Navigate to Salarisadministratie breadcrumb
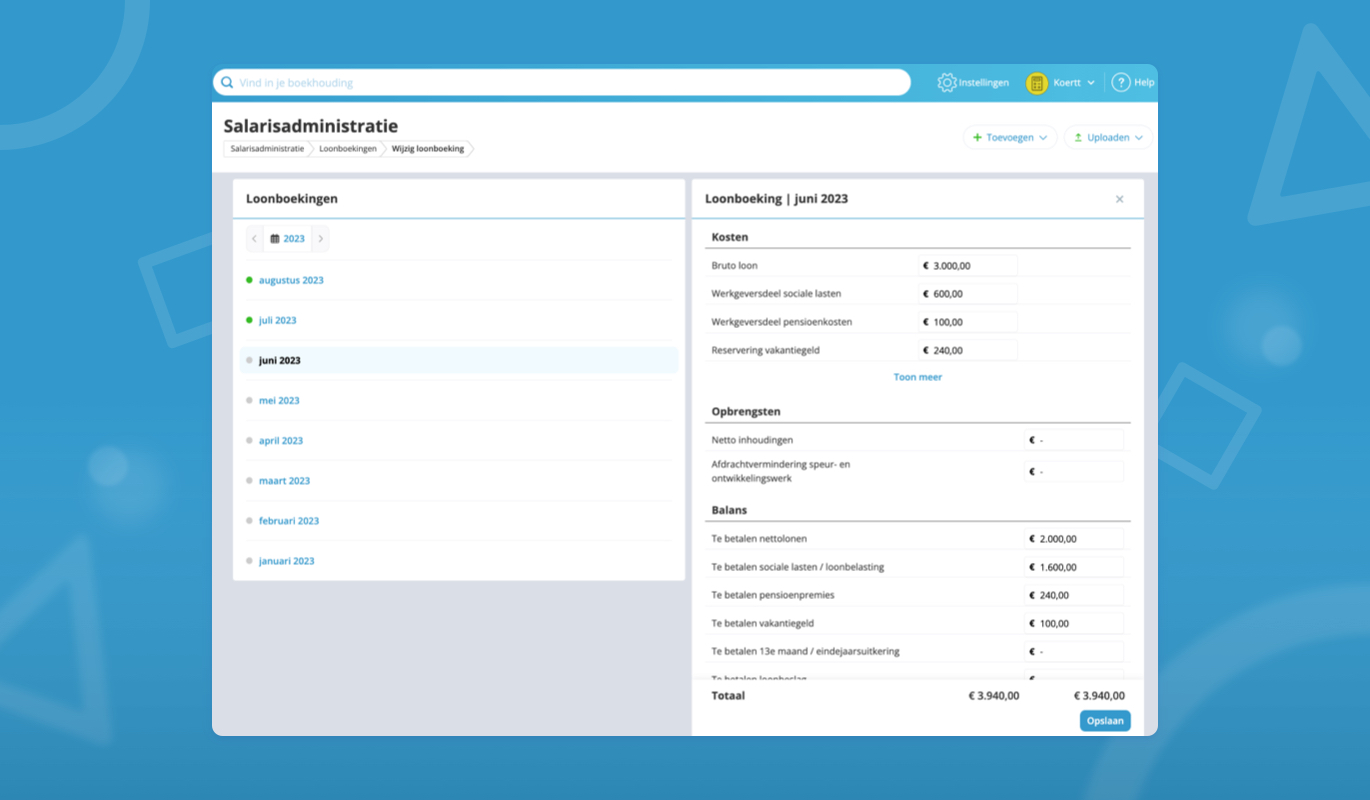Image resolution: width=1370 pixels, height=800 pixels. (x=267, y=149)
